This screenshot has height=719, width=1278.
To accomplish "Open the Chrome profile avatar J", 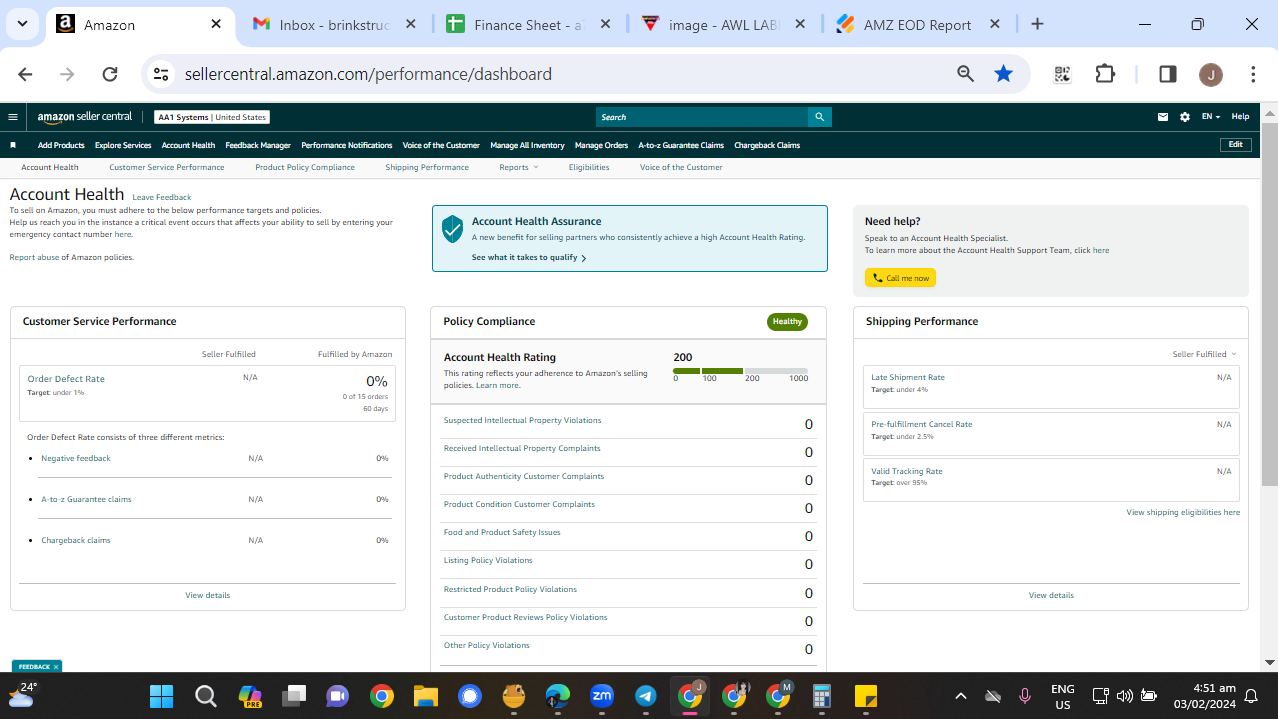I will point(1210,74).
